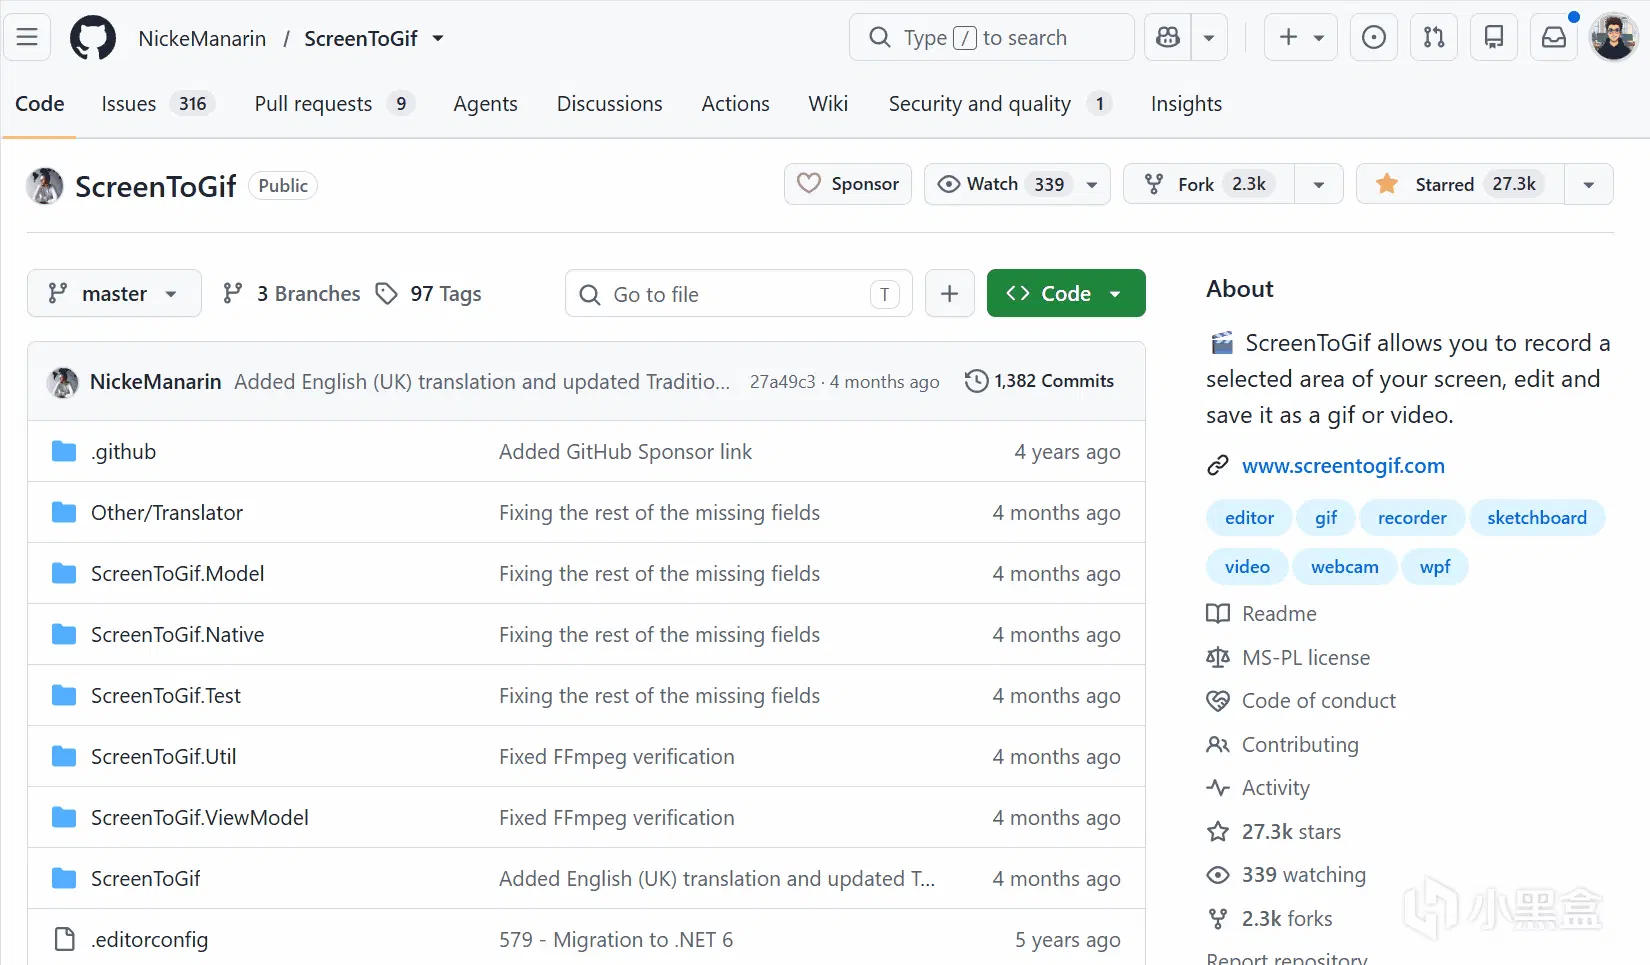Open the Pull requests tab
The height and width of the screenshot is (965, 1650).
tap(334, 104)
